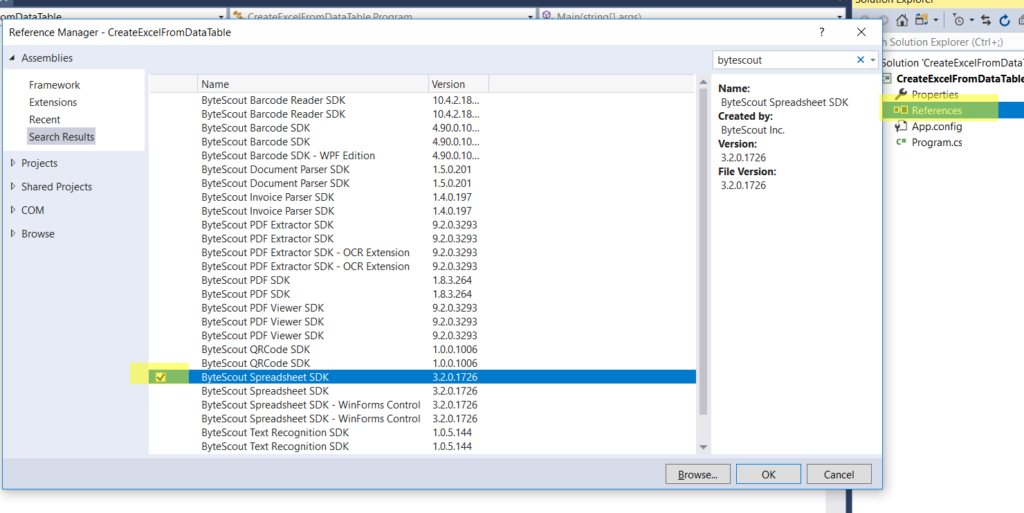Select ByteScout Barcode SDK - WPF Edition row
1024x513 pixels.
(x=422, y=155)
